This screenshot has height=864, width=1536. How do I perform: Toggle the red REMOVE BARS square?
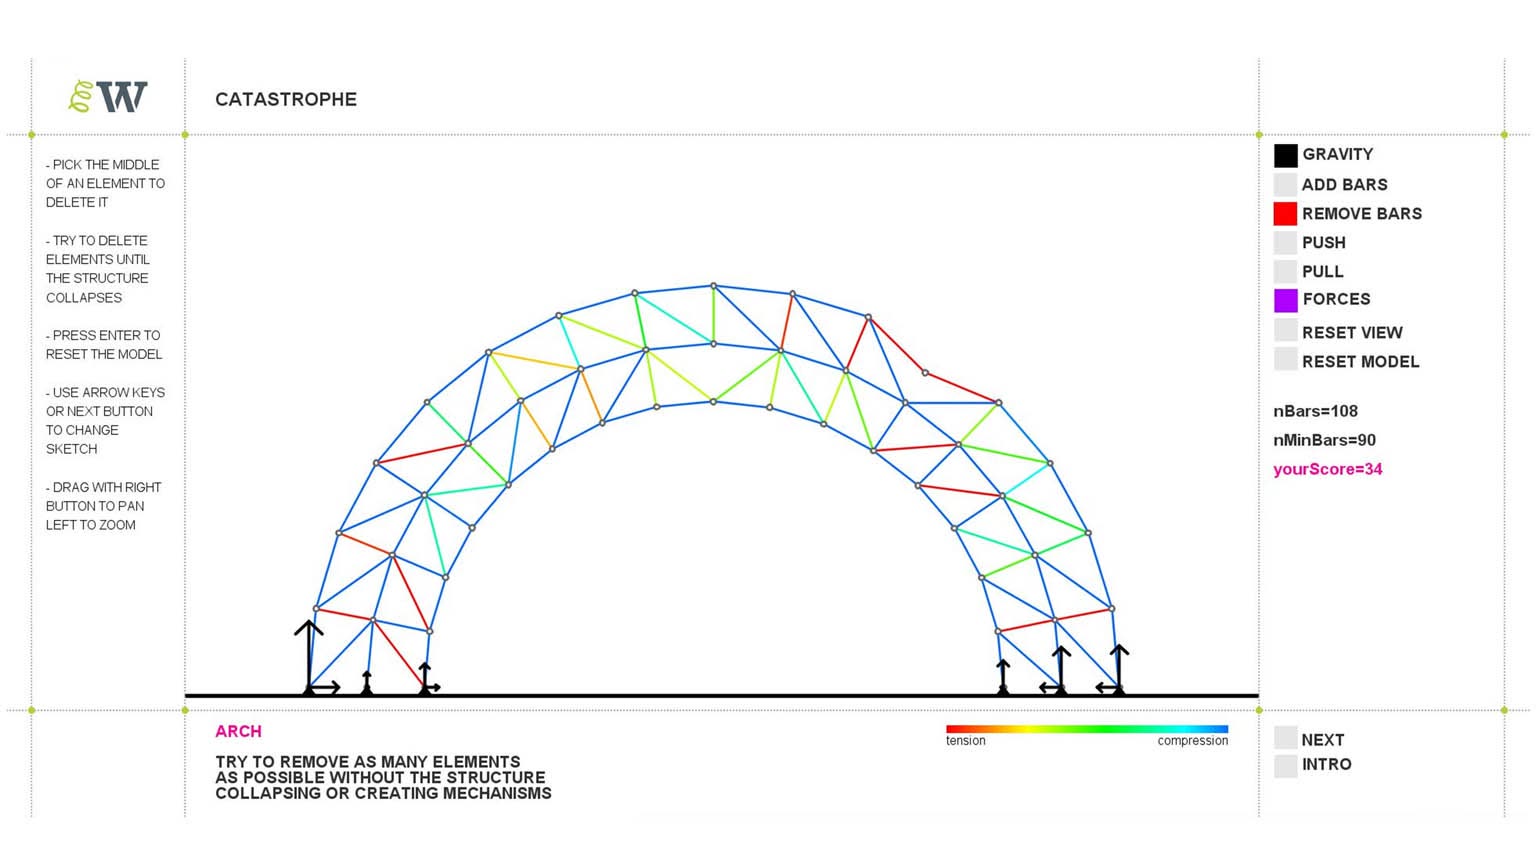point(1285,213)
